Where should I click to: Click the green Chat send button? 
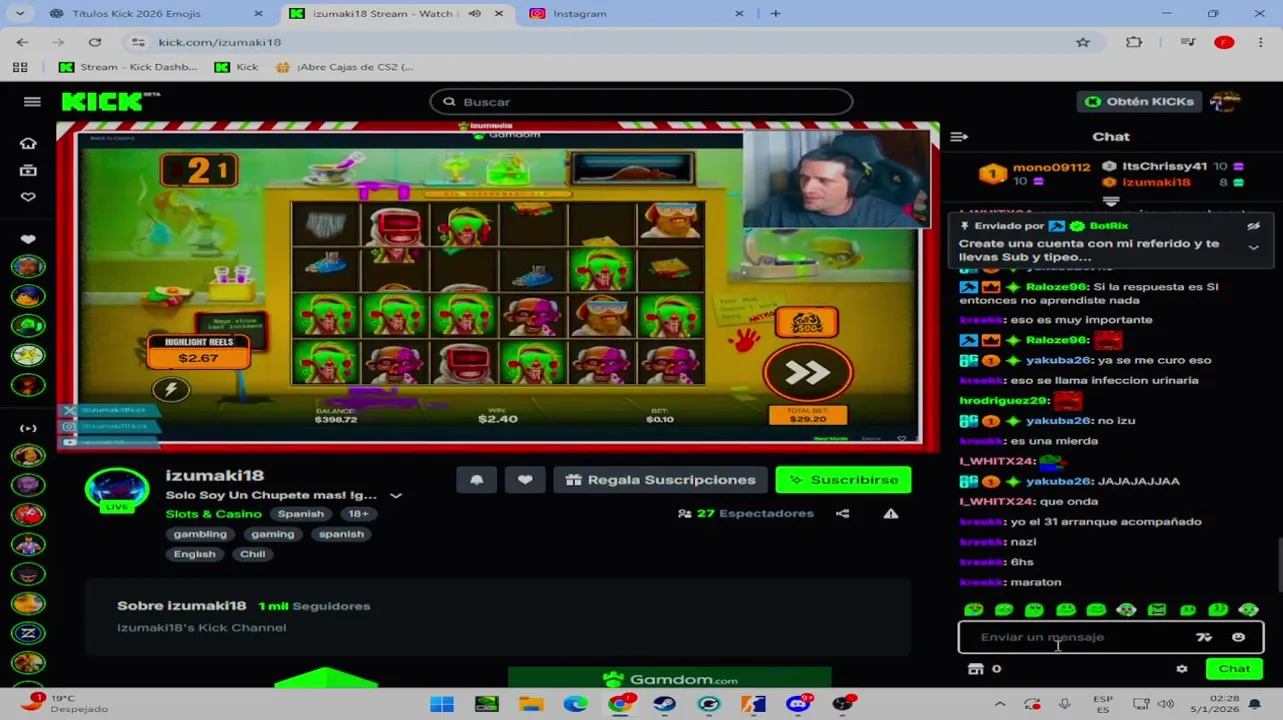pos(1234,669)
